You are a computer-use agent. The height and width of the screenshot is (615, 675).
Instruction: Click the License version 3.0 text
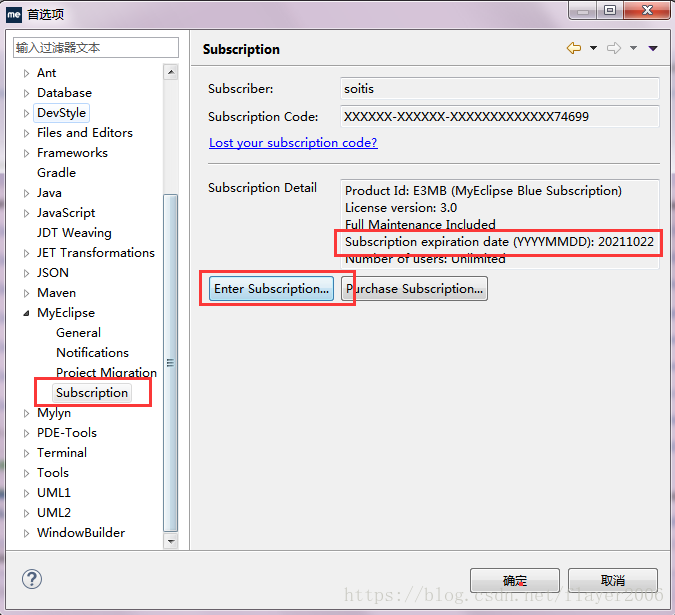(401, 208)
